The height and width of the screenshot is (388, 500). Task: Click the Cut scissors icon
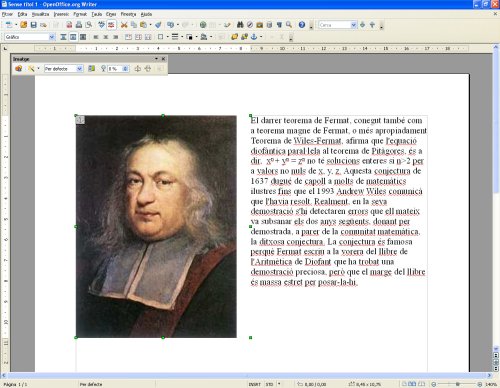(x=124, y=25)
